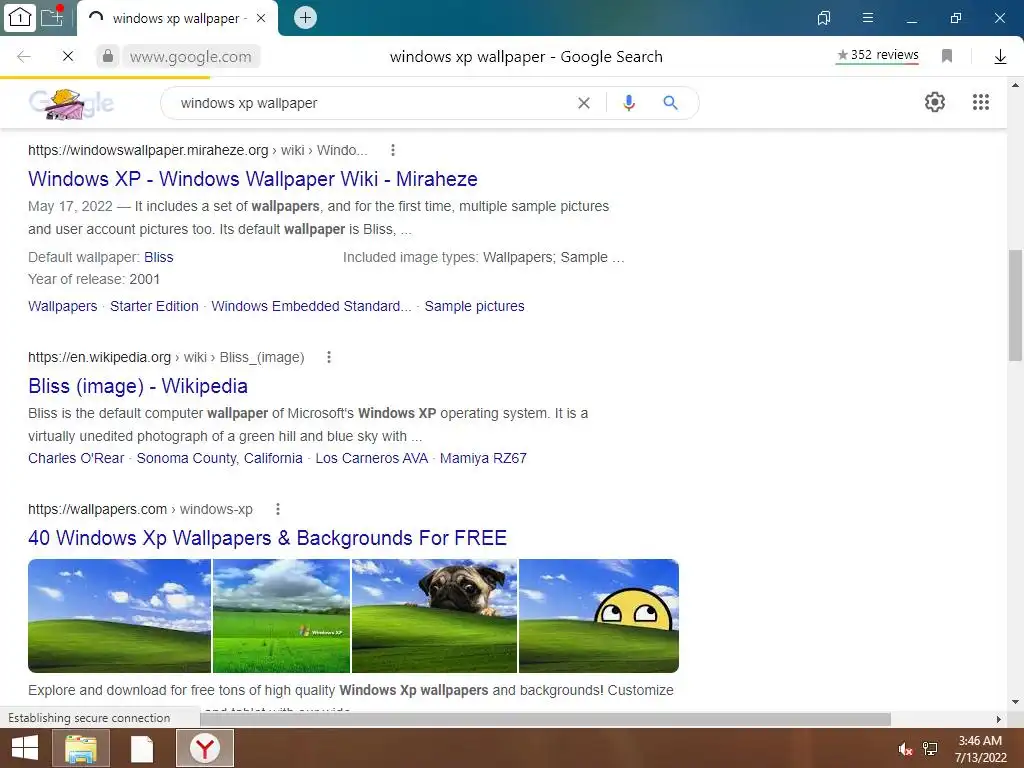The height and width of the screenshot is (768, 1024).
Task: Open options for the miraheze.org result
Action: (x=392, y=150)
